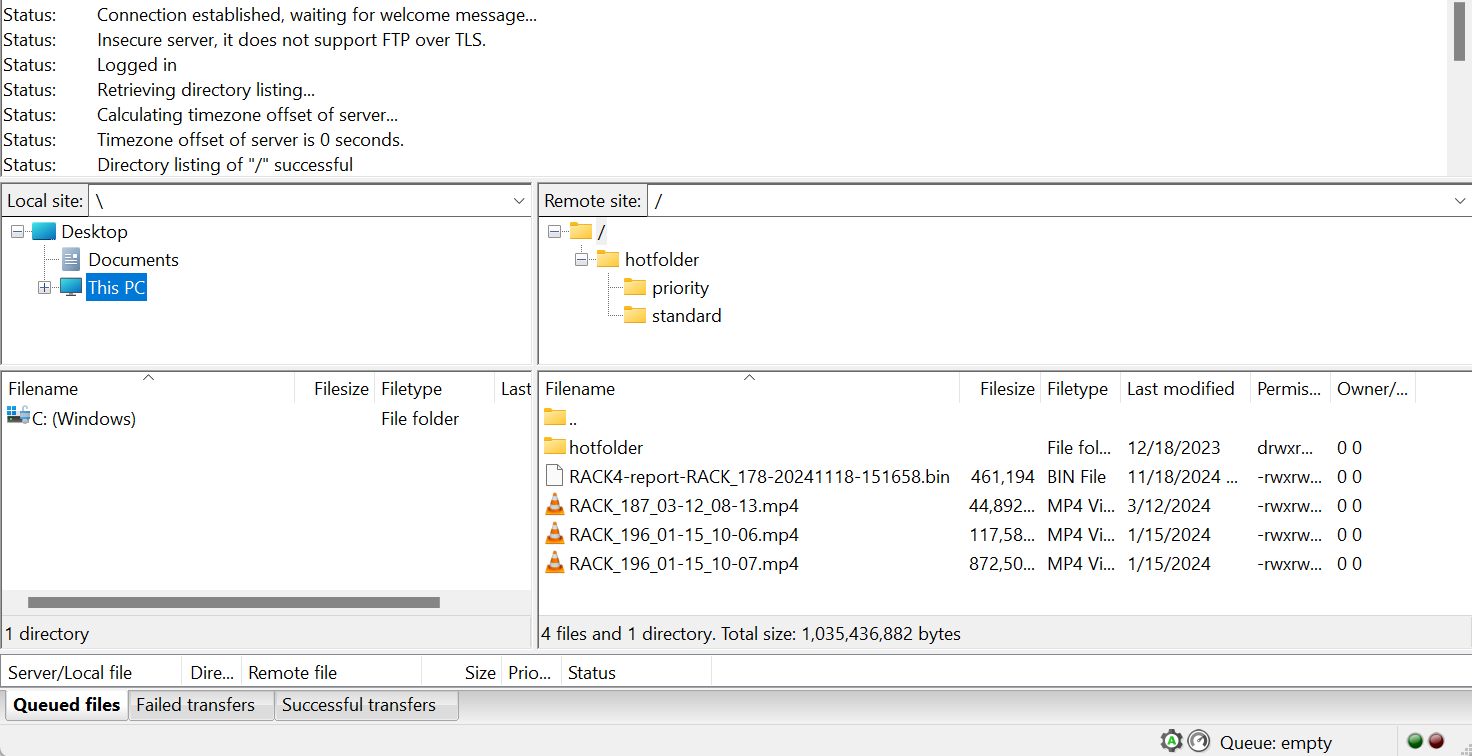Open the Remote site path dropdown
The image size is (1472, 756).
[x=1459, y=200]
